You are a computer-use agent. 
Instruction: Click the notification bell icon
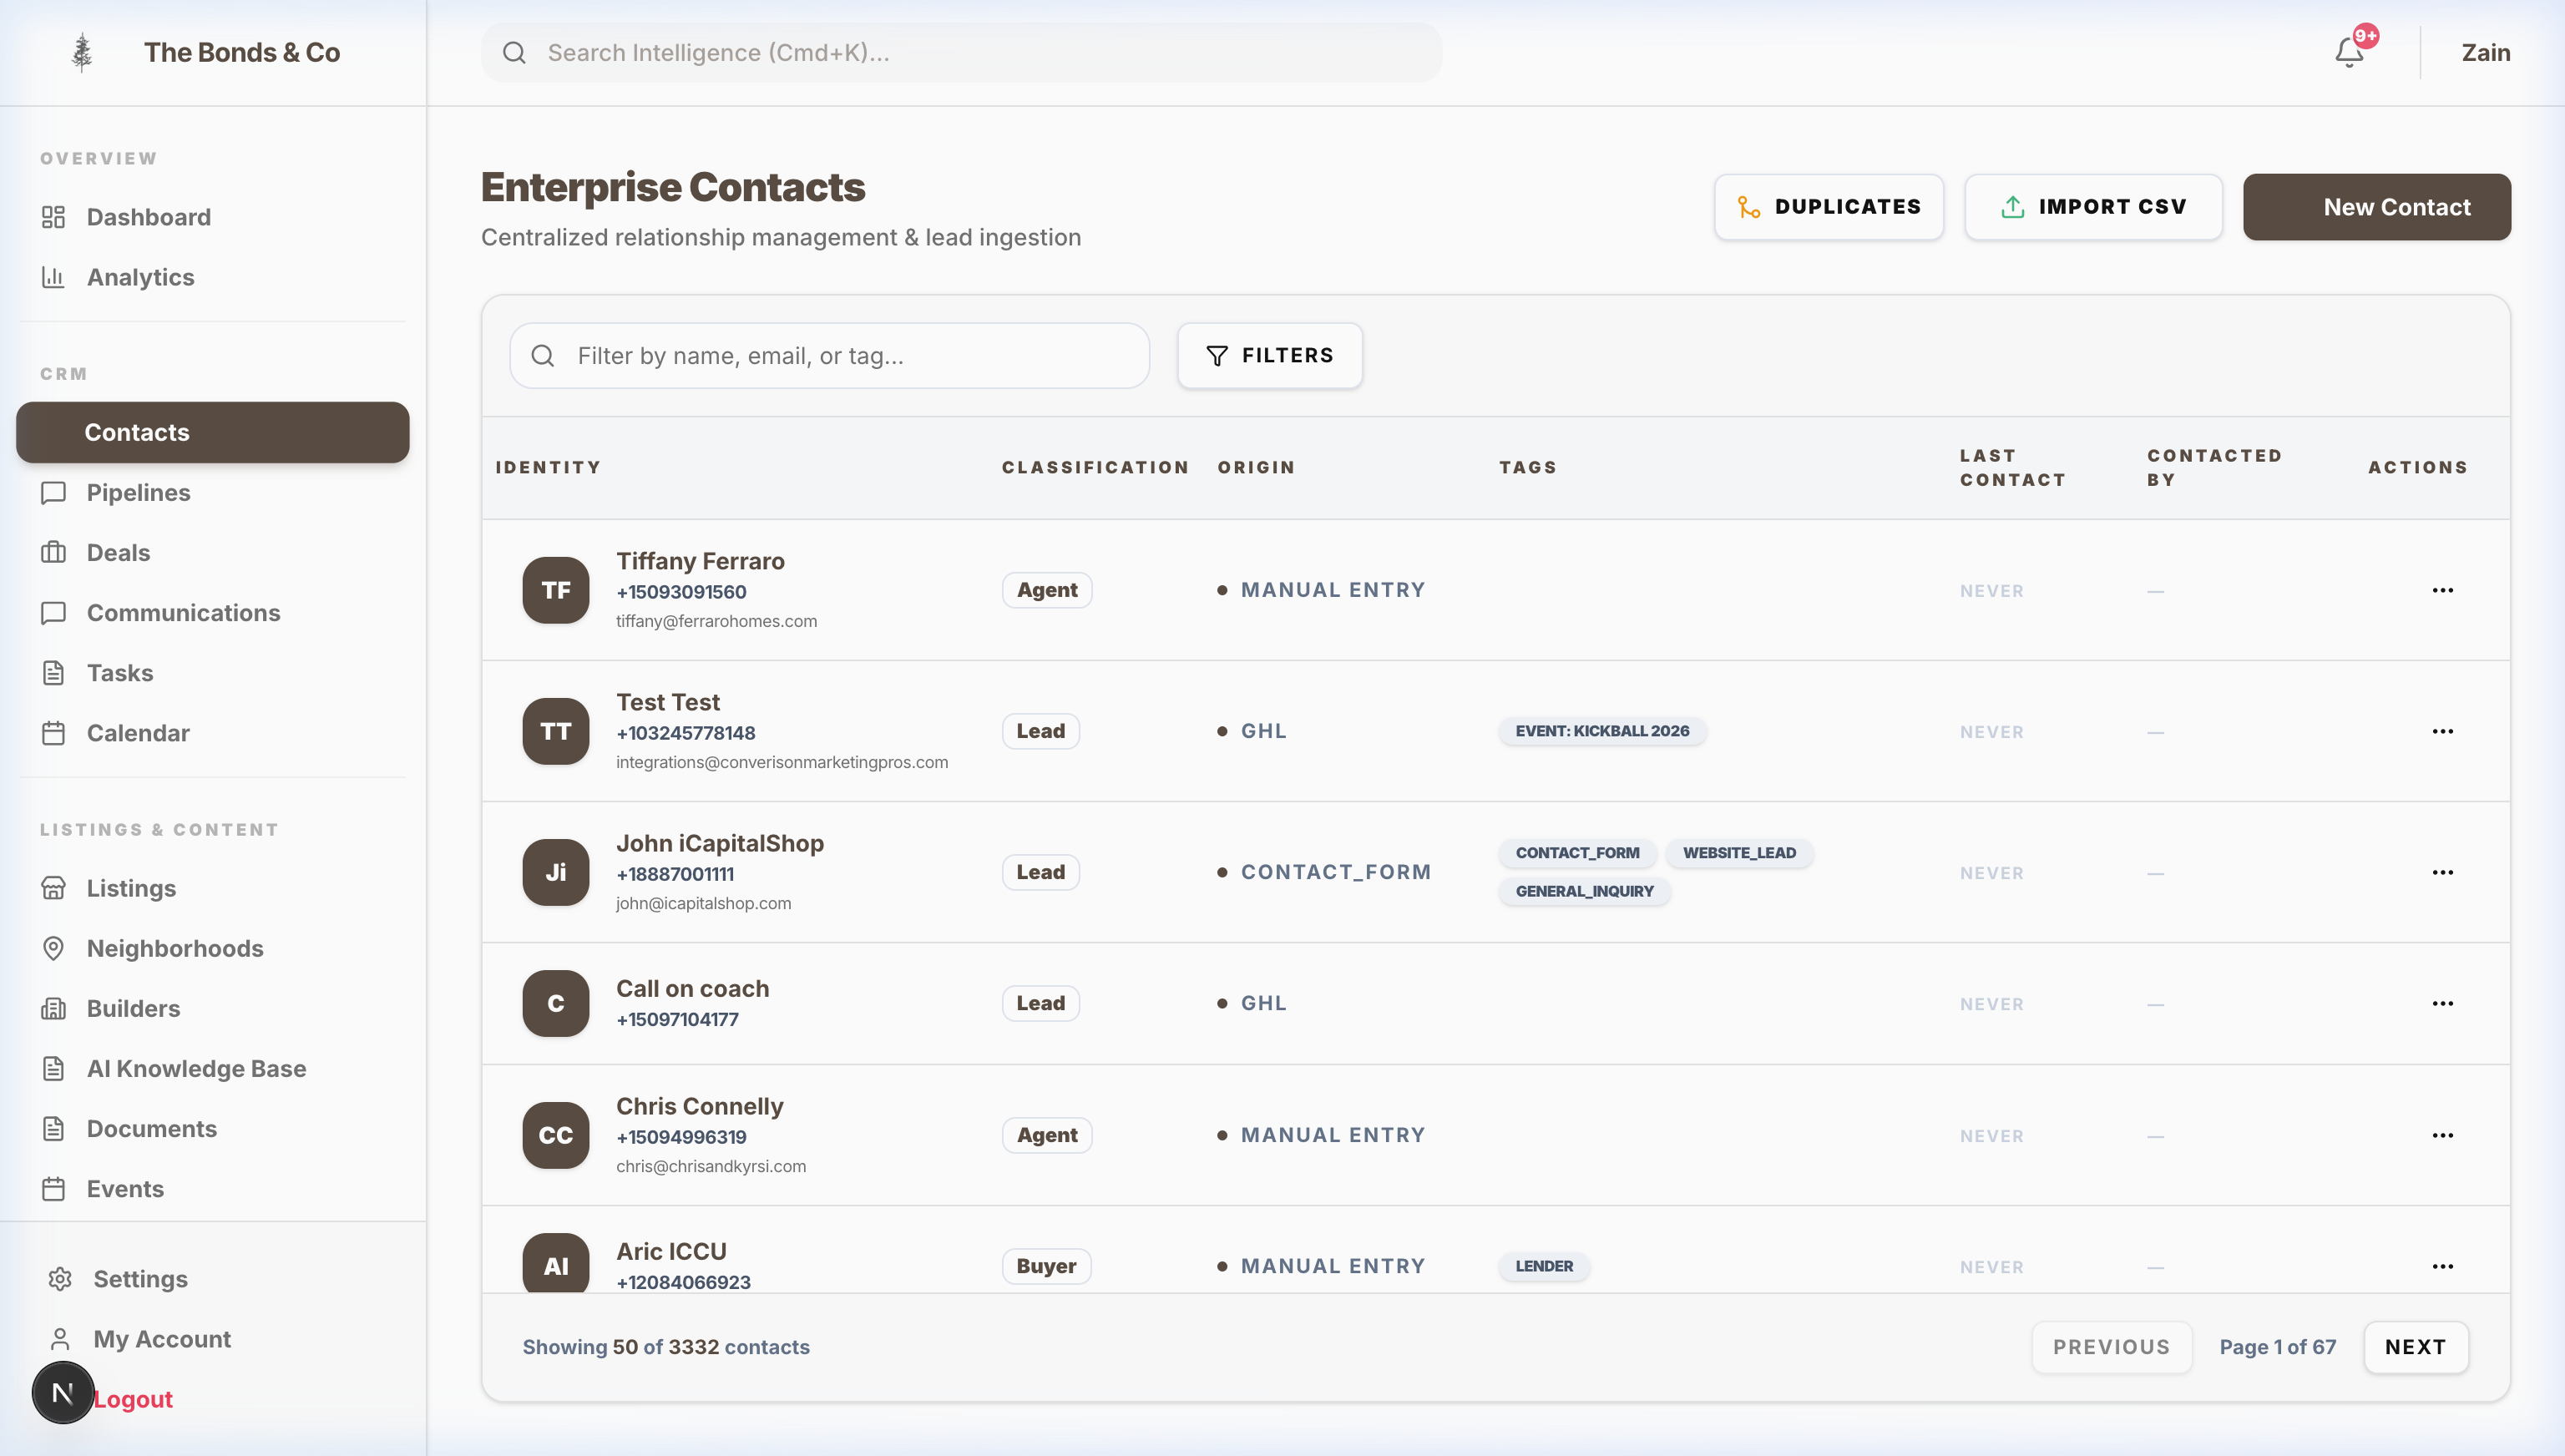[2349, 52]
